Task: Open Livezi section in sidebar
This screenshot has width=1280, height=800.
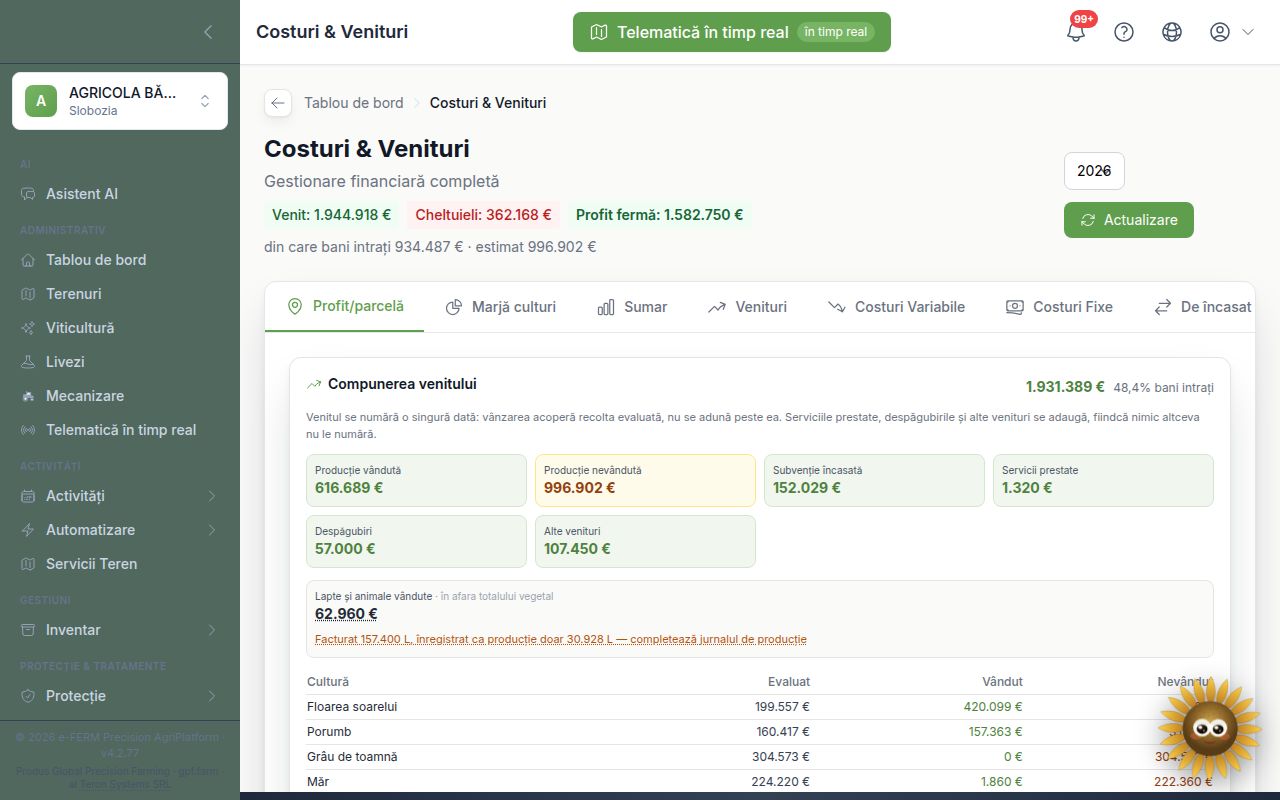Action: (x=120, y=362)
